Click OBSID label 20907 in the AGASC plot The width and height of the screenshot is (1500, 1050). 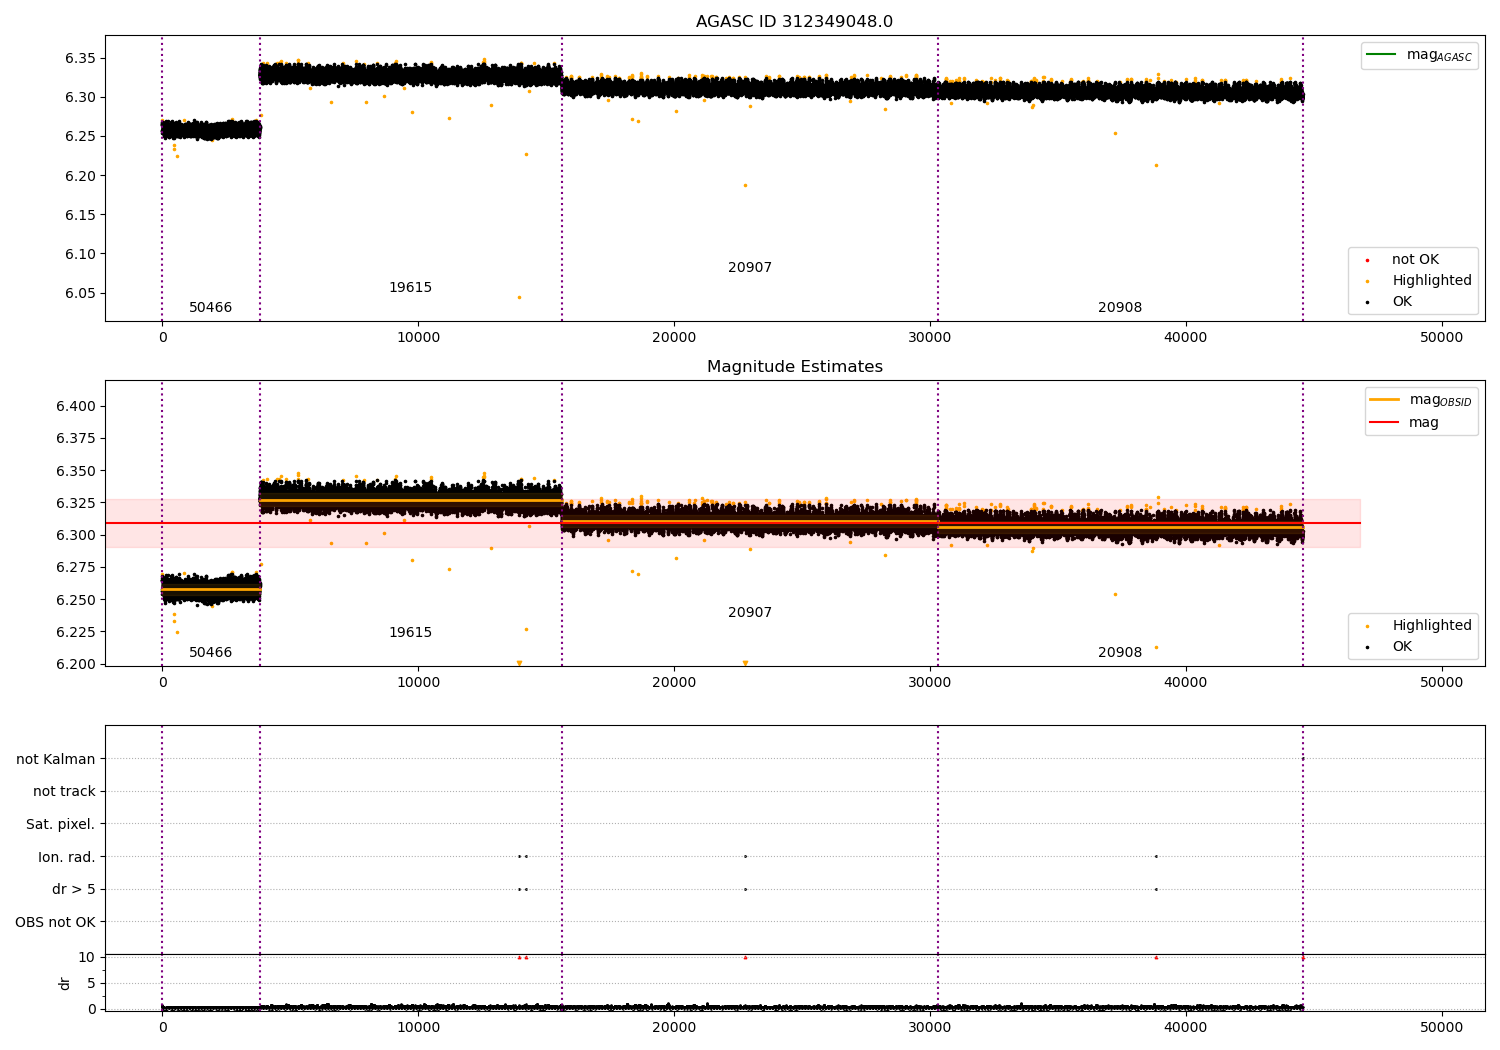tap(750, 268)
